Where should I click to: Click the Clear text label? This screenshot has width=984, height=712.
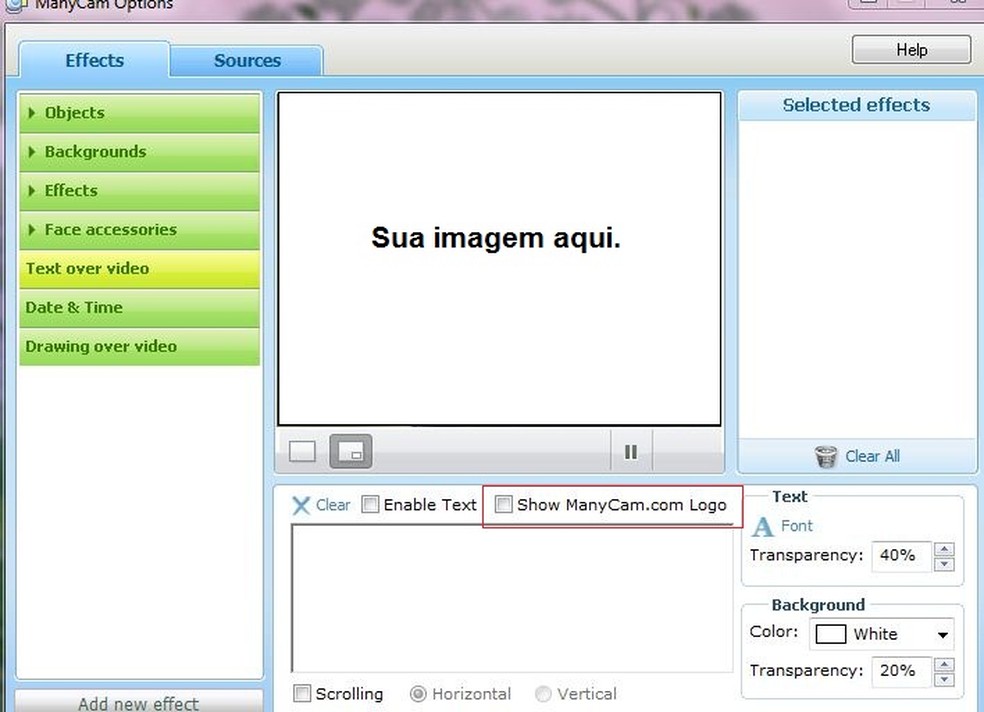pyautogui.click(x=333, y=505)
